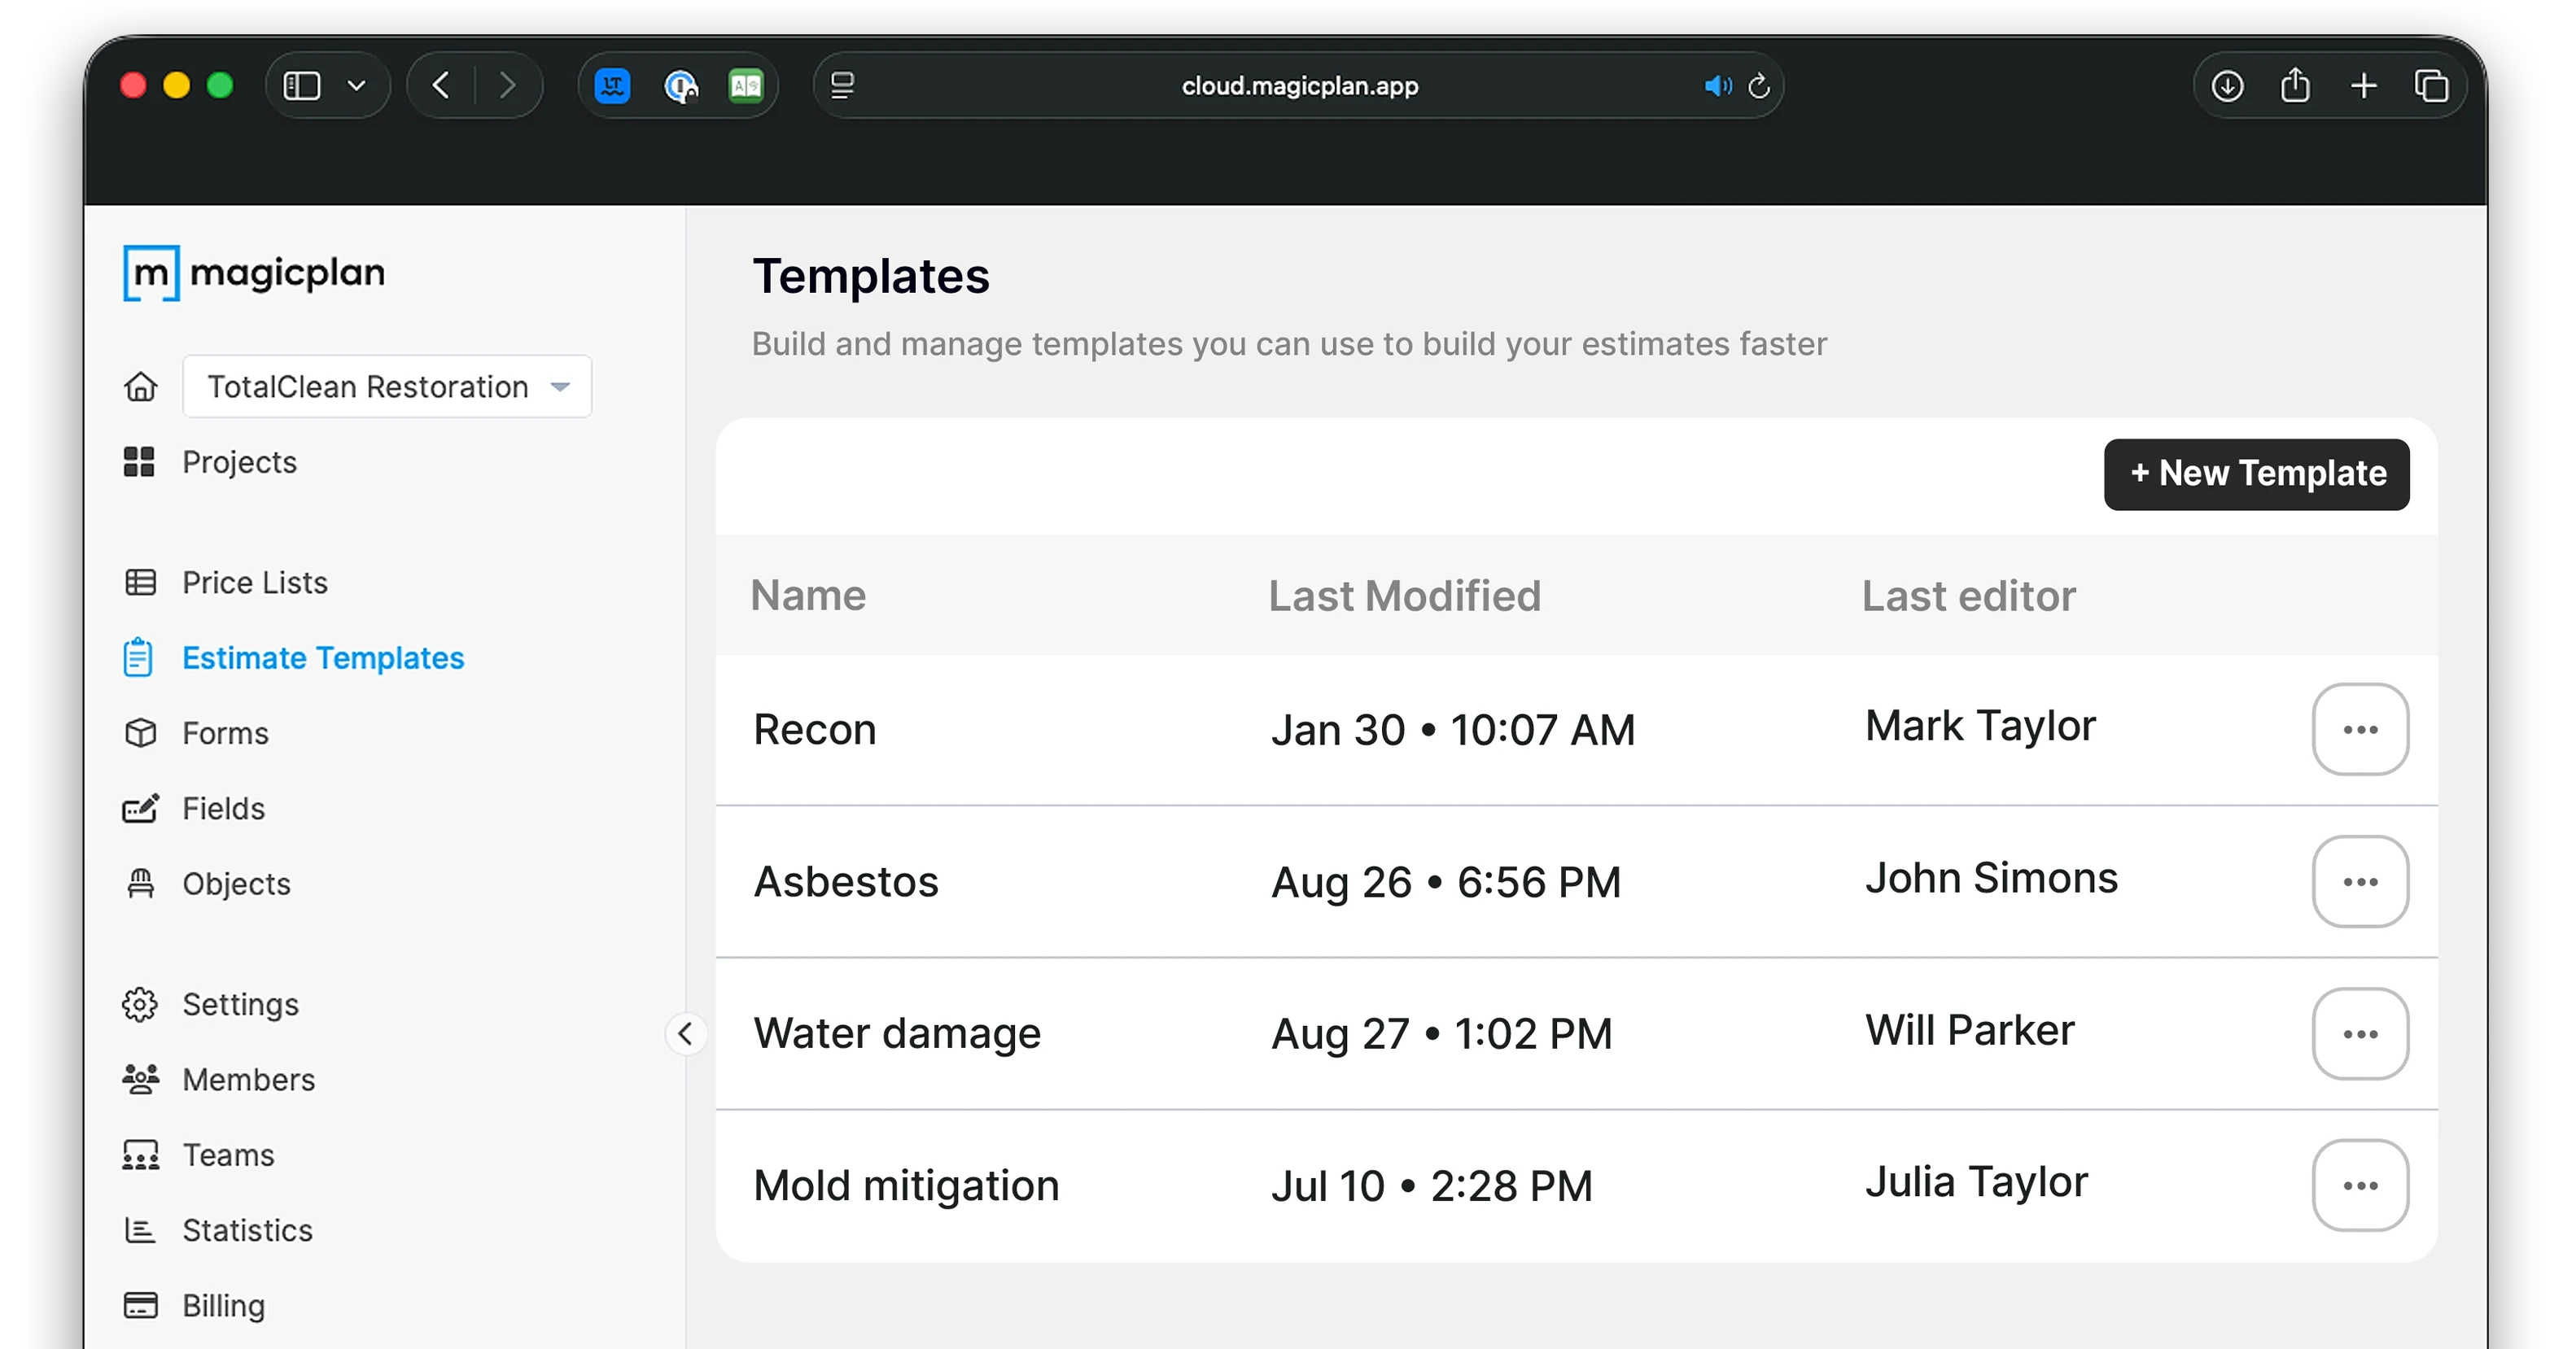Image resolution: width=2576 pixels, height=1349 pixels.
Task: Click the home icon in sidebar
Action: coord(140,386)
